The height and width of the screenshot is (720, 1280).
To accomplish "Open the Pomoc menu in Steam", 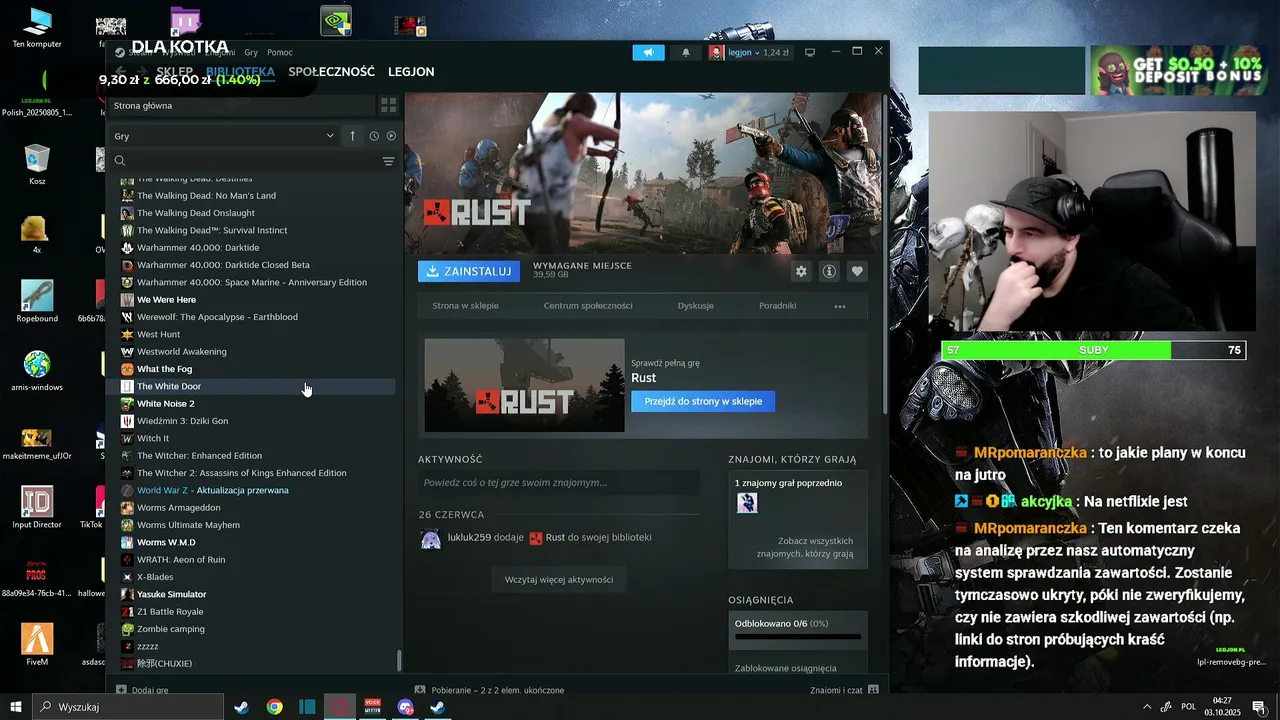I will (x=280, y=52).
